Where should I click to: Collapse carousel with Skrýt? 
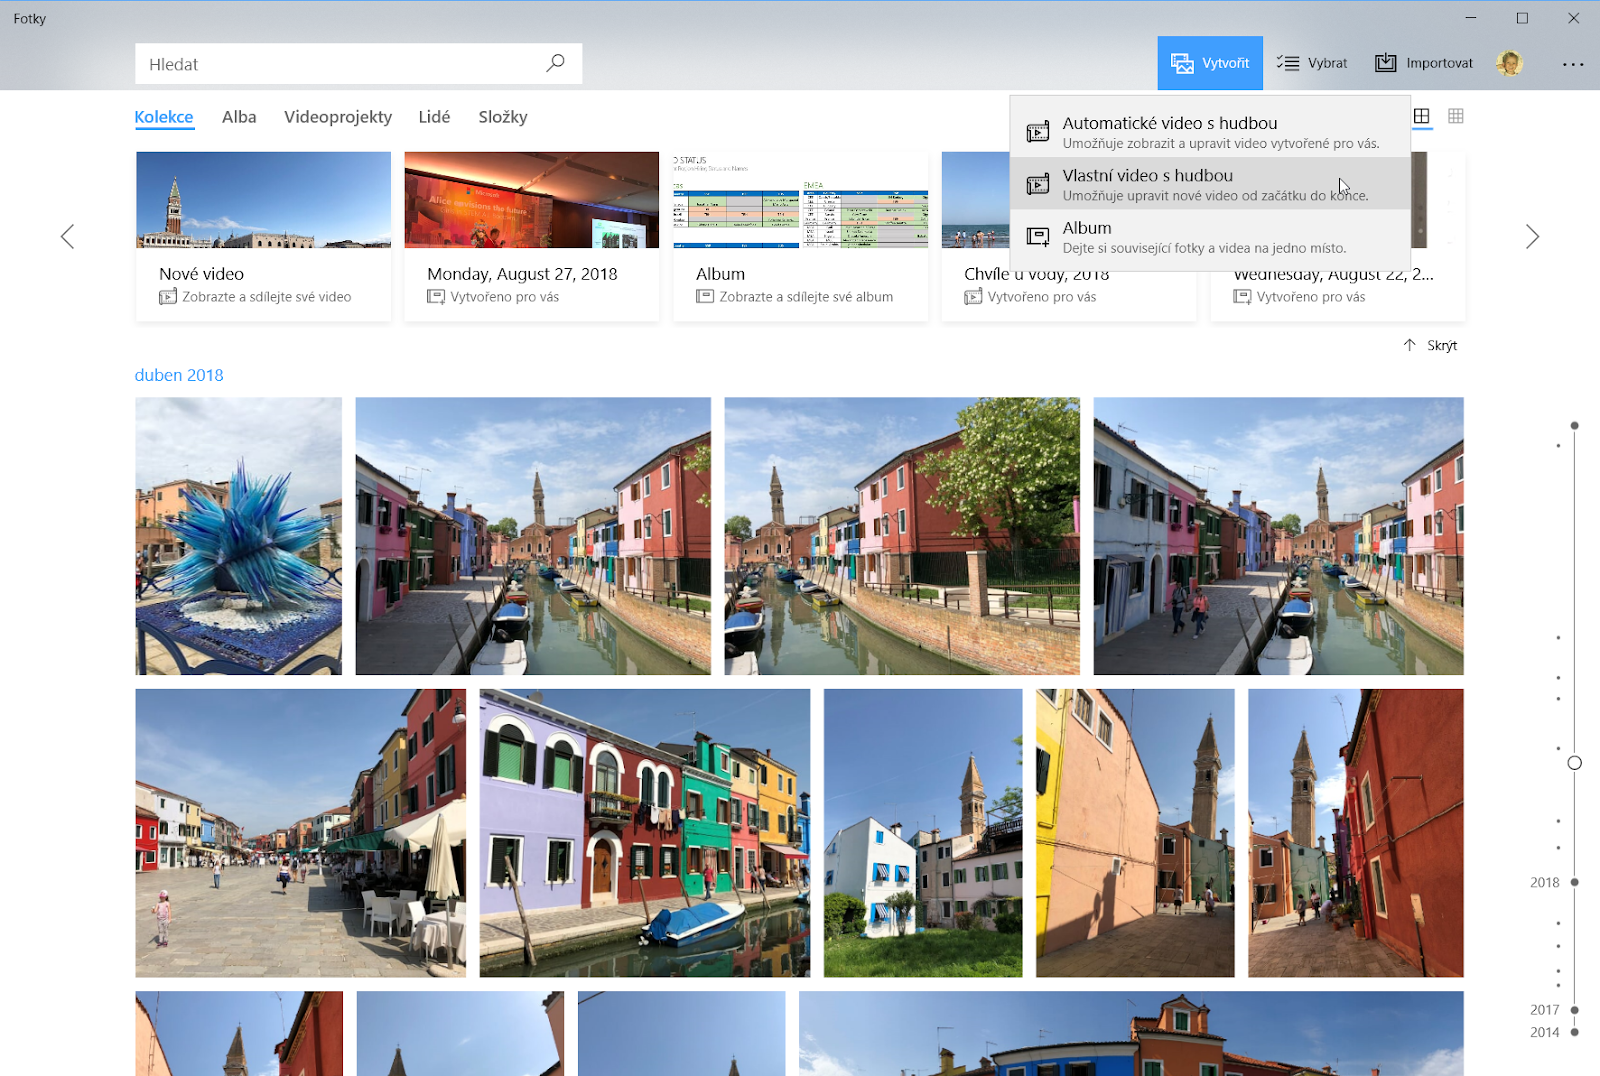click(x=1431, y=345)
